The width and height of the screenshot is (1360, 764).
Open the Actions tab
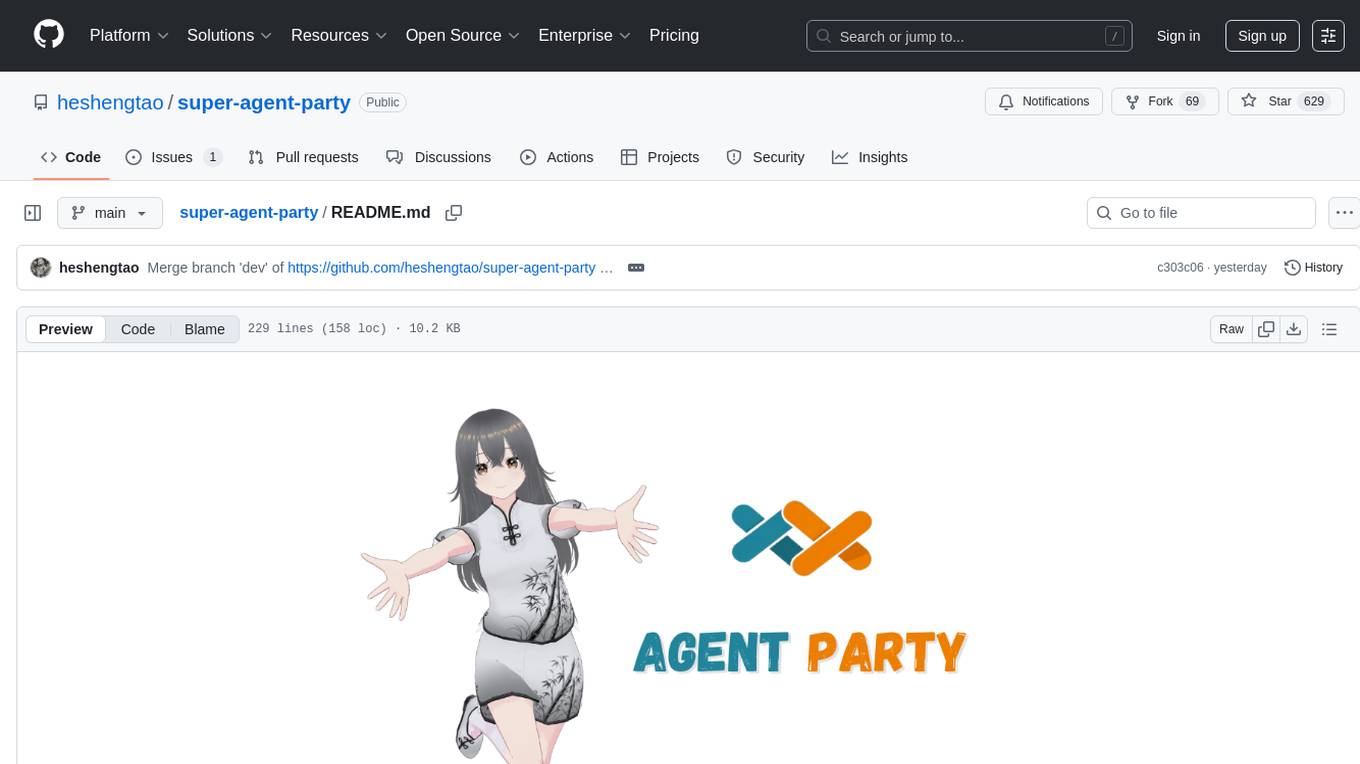click(557, 157)
